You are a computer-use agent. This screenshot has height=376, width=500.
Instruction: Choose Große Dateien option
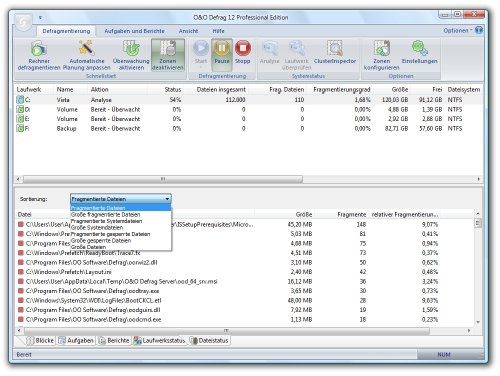[121, 247]
